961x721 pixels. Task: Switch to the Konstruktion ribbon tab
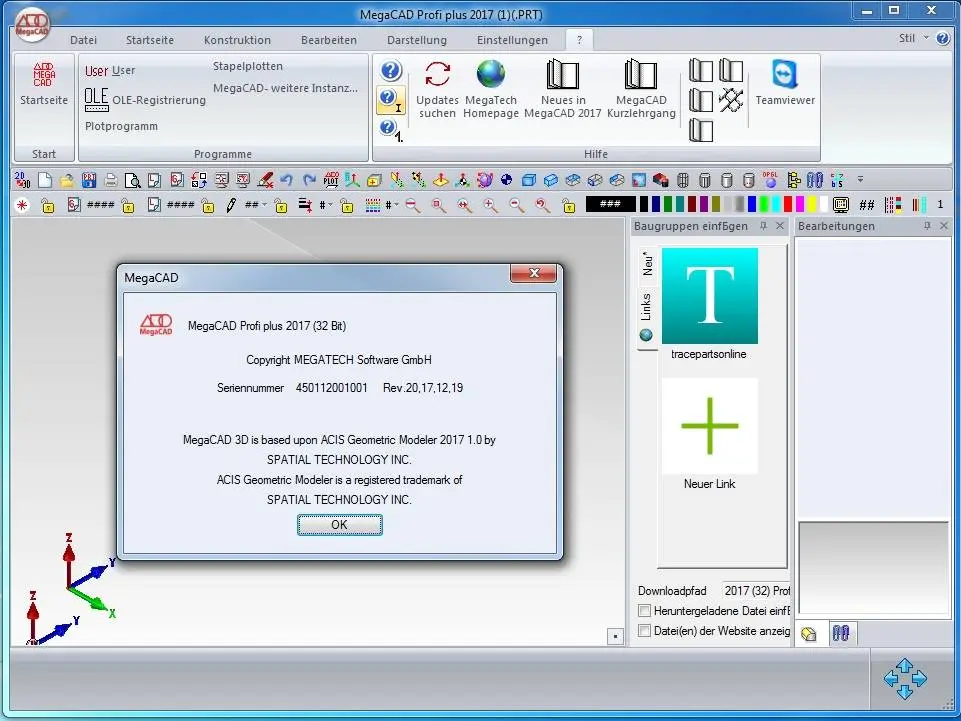(237, 40)
